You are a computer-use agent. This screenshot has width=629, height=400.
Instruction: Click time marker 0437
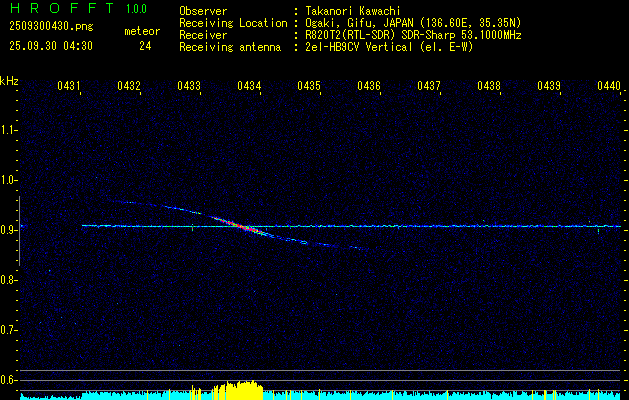tap(429, 86)
